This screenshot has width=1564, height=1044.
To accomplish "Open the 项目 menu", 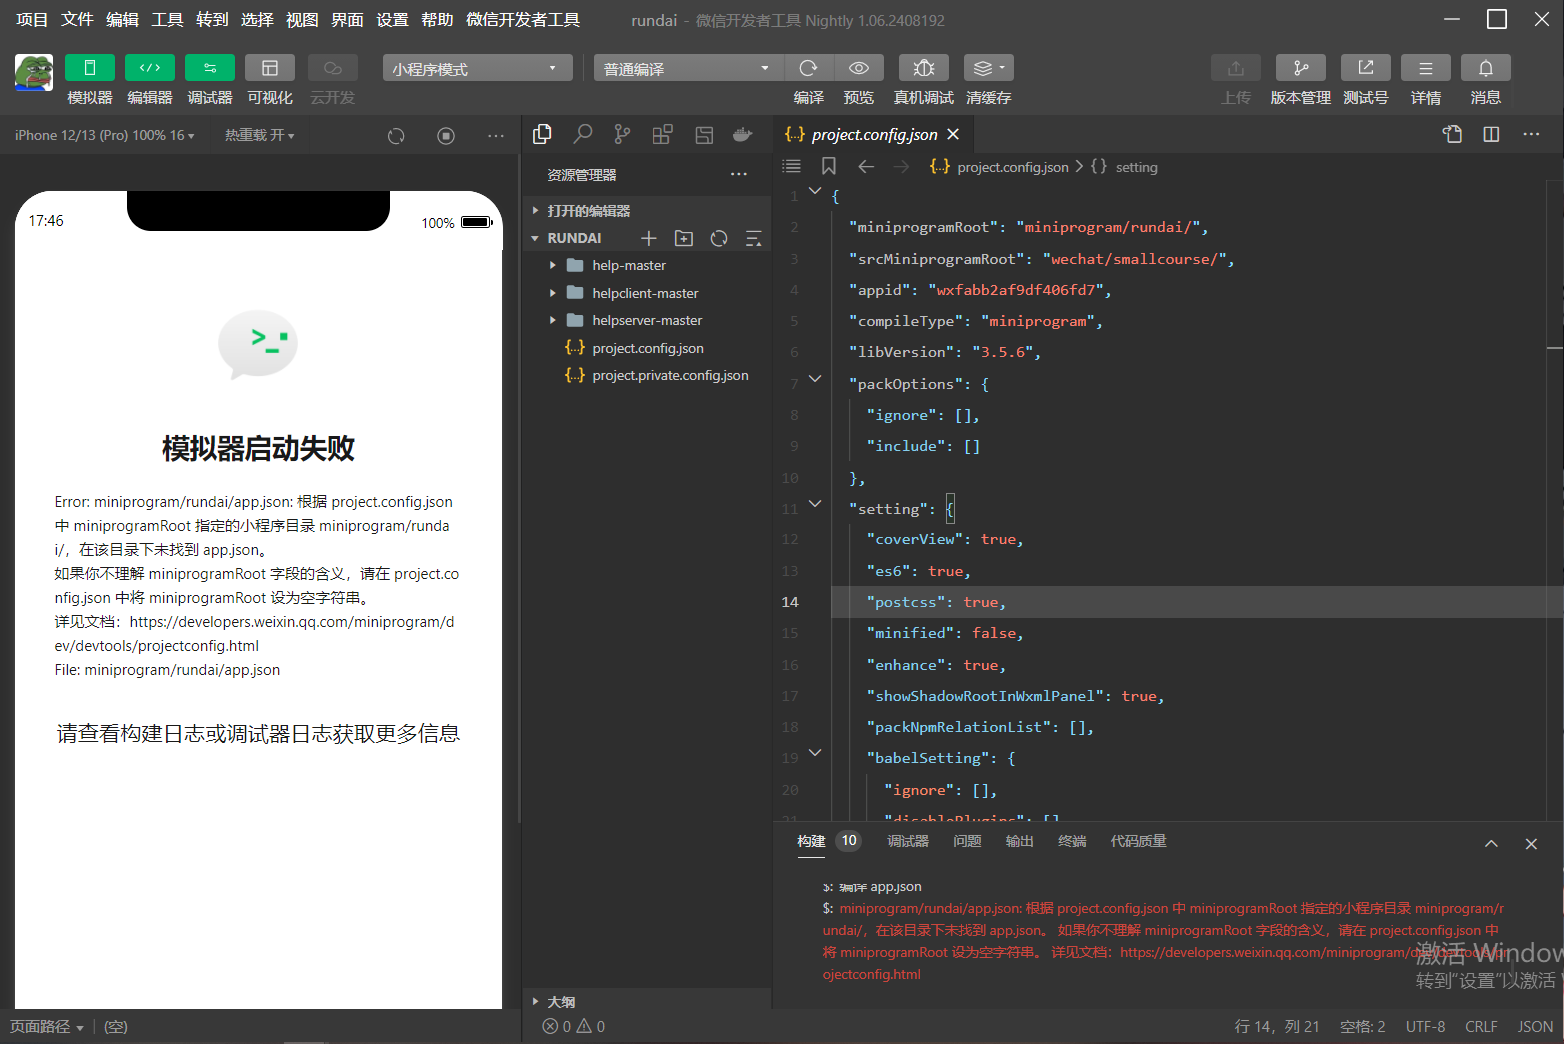I will (32, 20).
